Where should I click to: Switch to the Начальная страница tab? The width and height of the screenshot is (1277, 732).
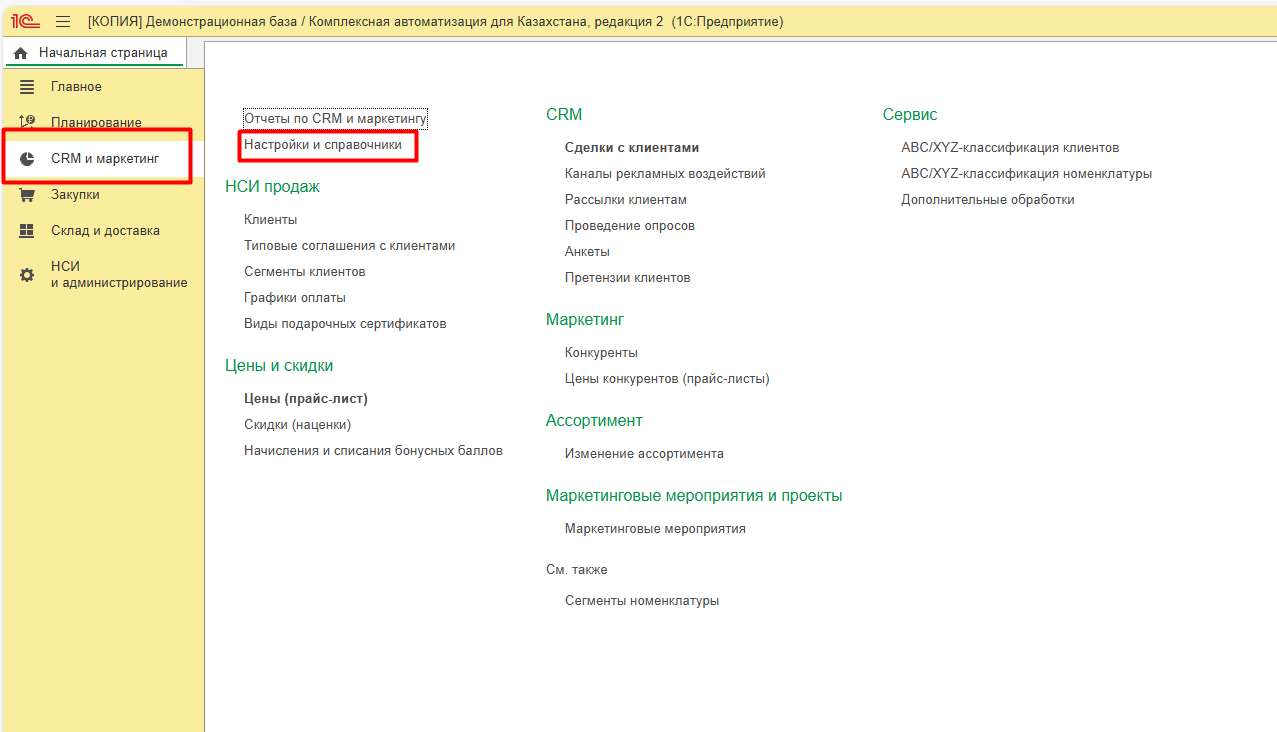tap(102, 53)
